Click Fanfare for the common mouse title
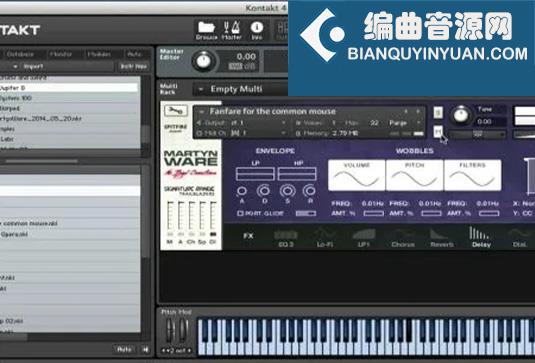 click(273, 111)
